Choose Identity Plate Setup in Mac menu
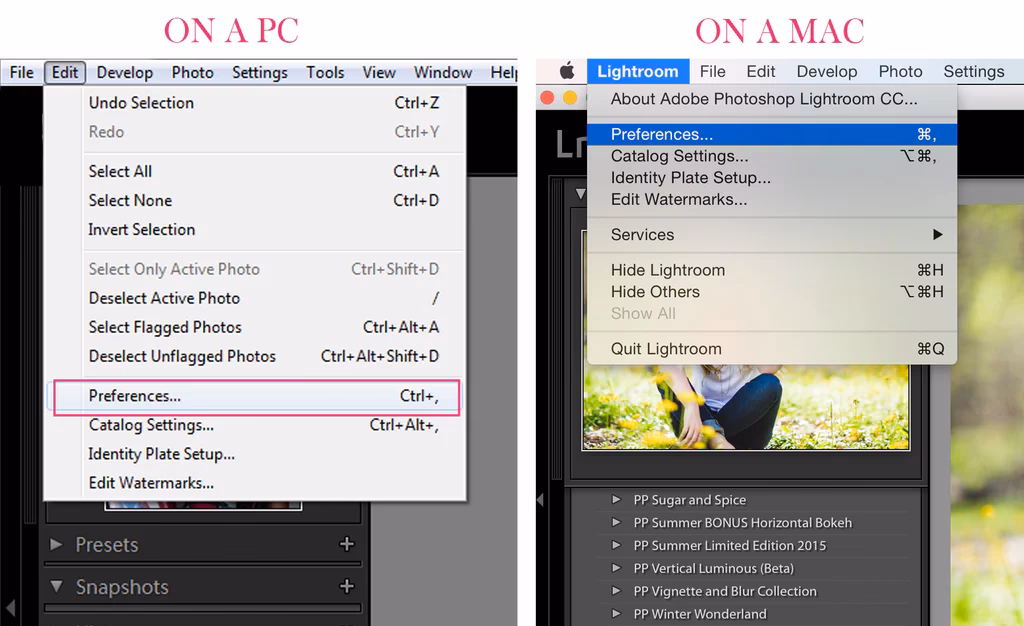Image resolution: width=1024 pixels, height=626 pixels. click(x=772, y=178)
